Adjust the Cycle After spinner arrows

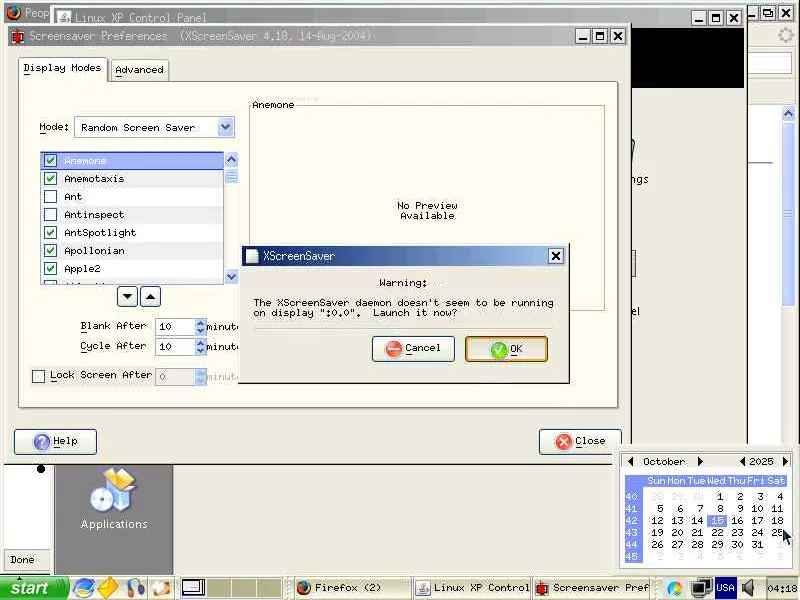[x=201, y=347]
